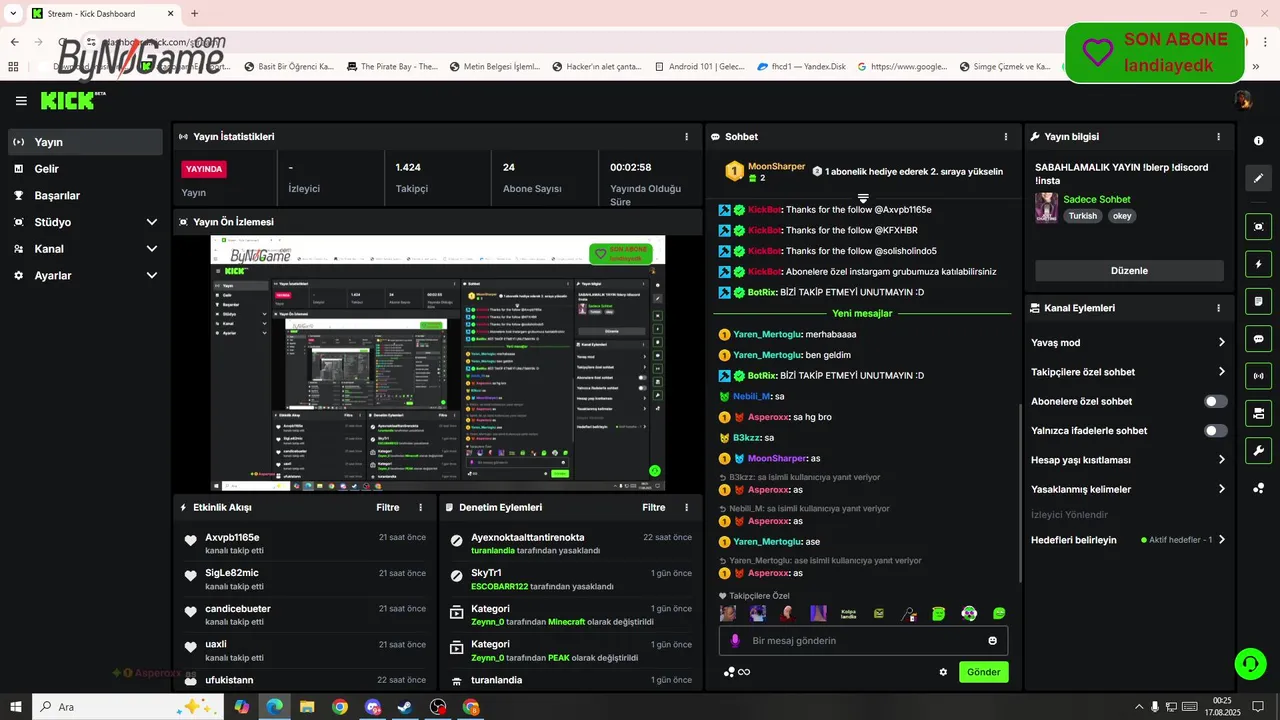Open Etkinlik Akışı three-dot menu
The height and width of the screenshot is (720, 1280).
click(420, 508)
